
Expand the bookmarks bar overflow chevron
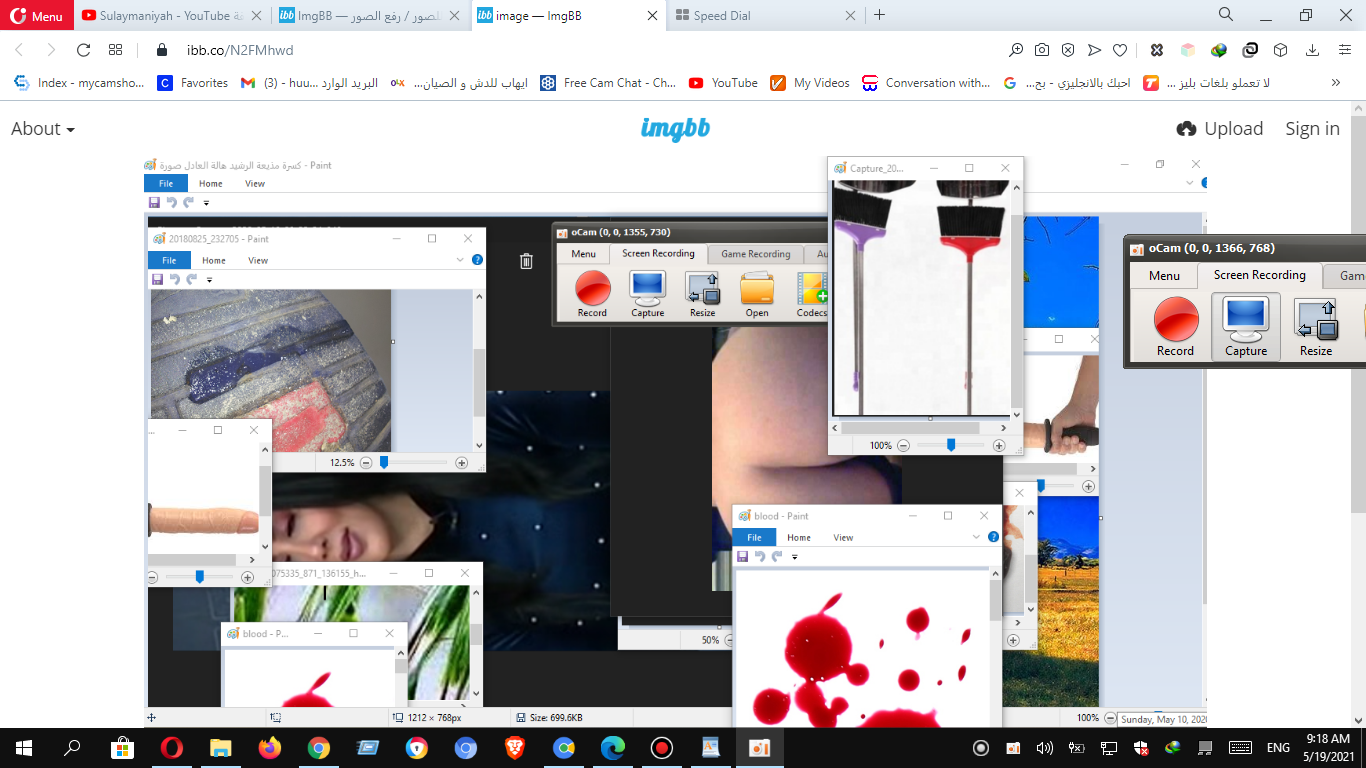(1335, 83)
